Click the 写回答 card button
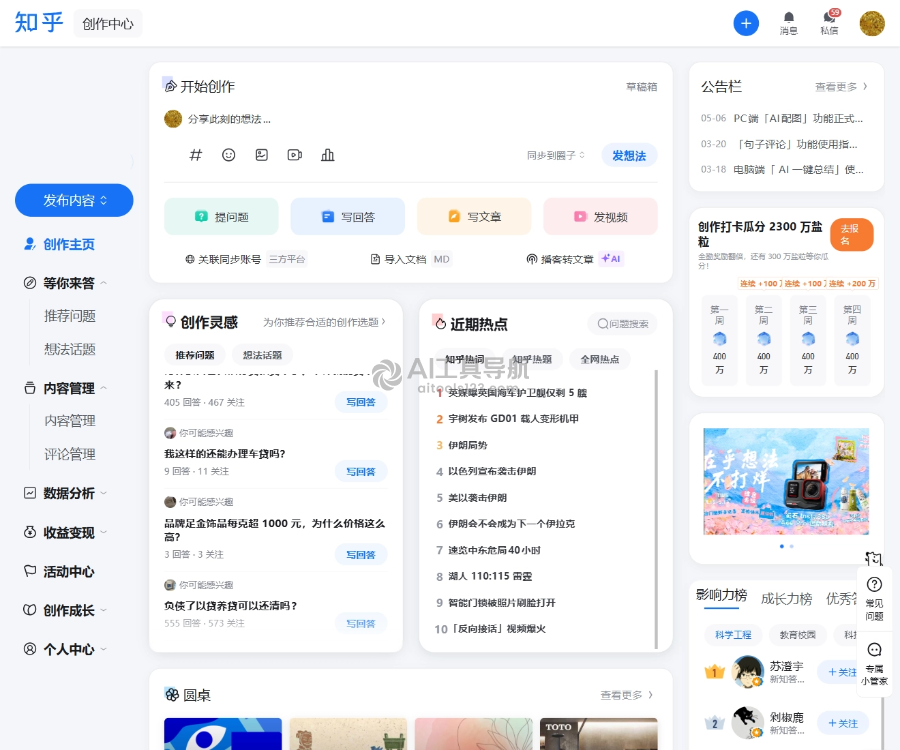The height and width of the screenshot is (750, 900). pyautogui.click(x=347, y=216)
